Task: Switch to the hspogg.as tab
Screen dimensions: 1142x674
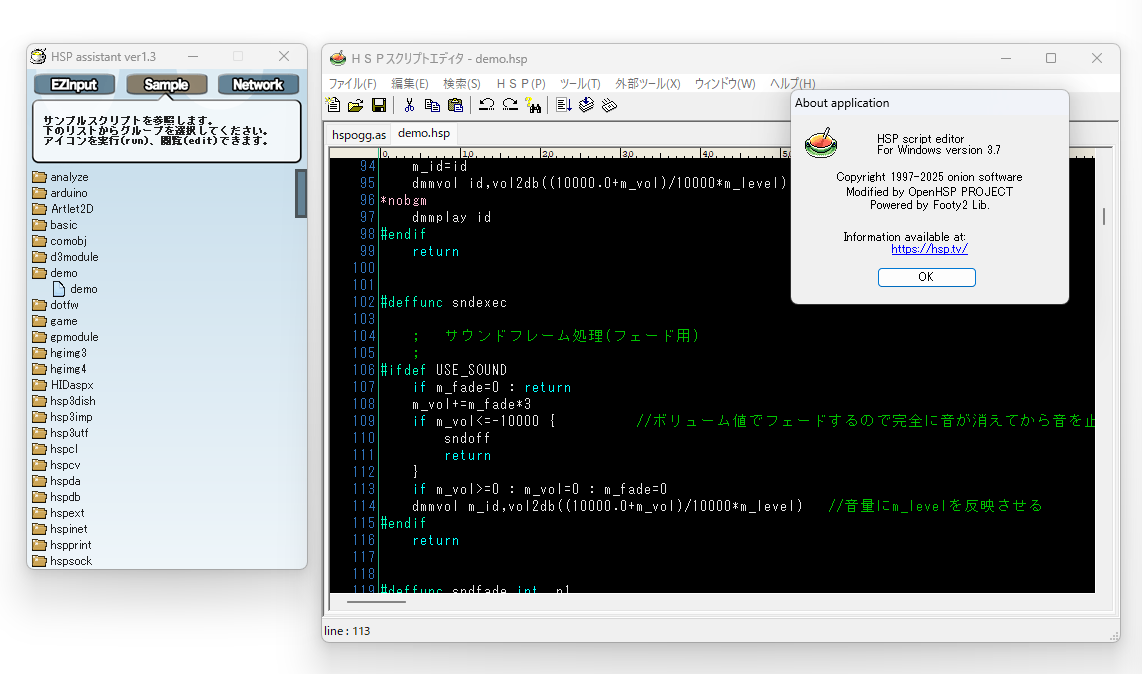Action: pos(359,135)
